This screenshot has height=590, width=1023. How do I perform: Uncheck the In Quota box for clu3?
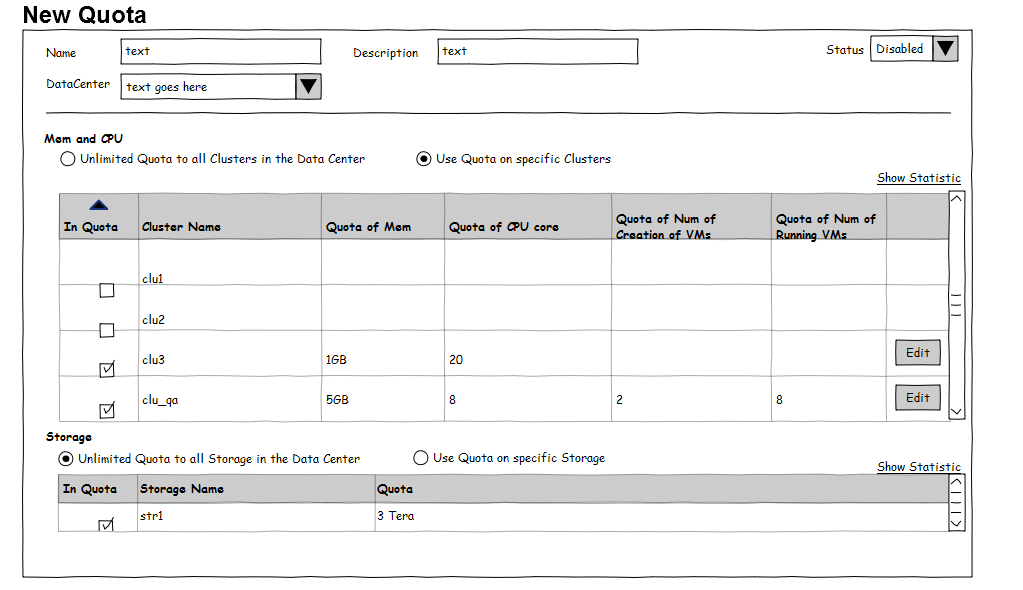(107, 370)
